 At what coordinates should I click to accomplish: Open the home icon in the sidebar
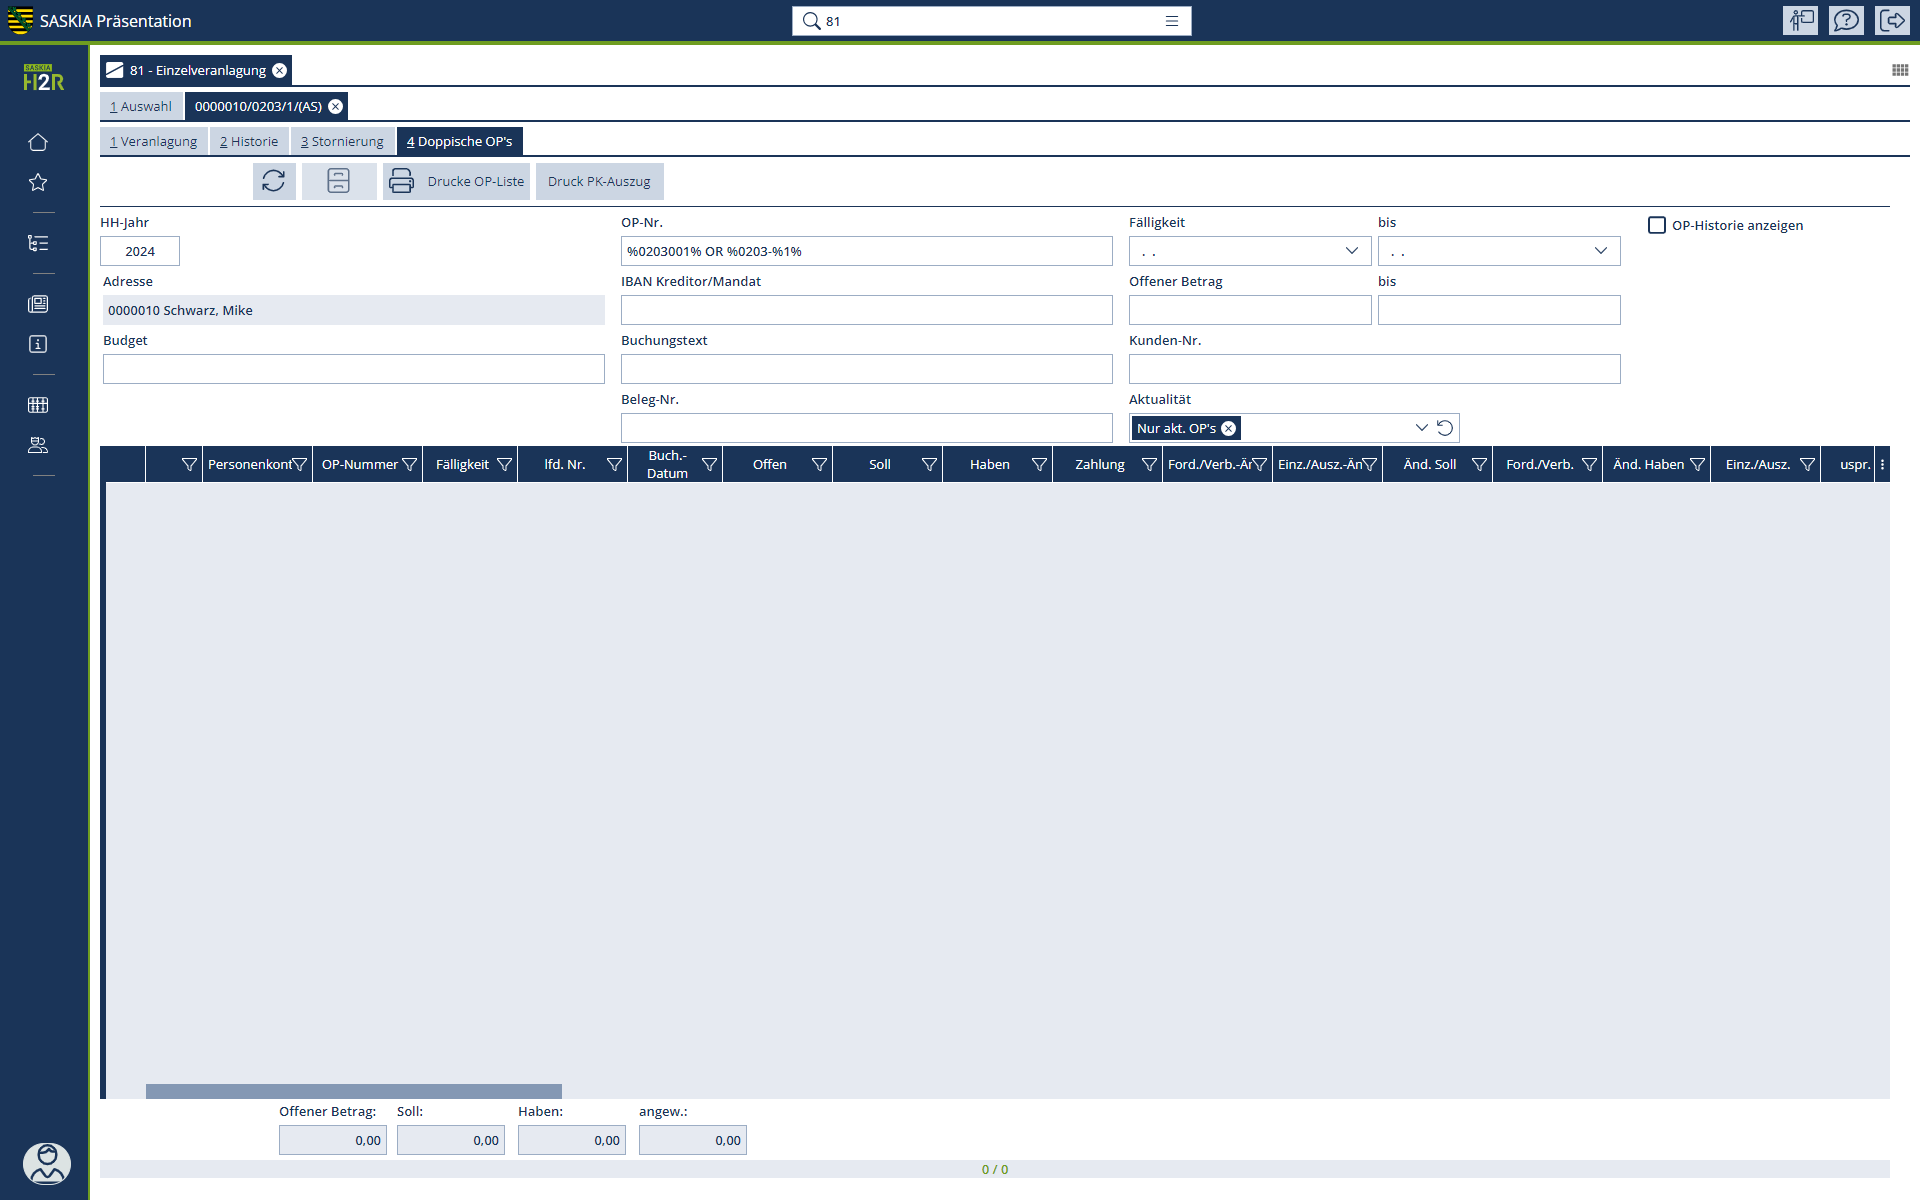tap(38, 142)
